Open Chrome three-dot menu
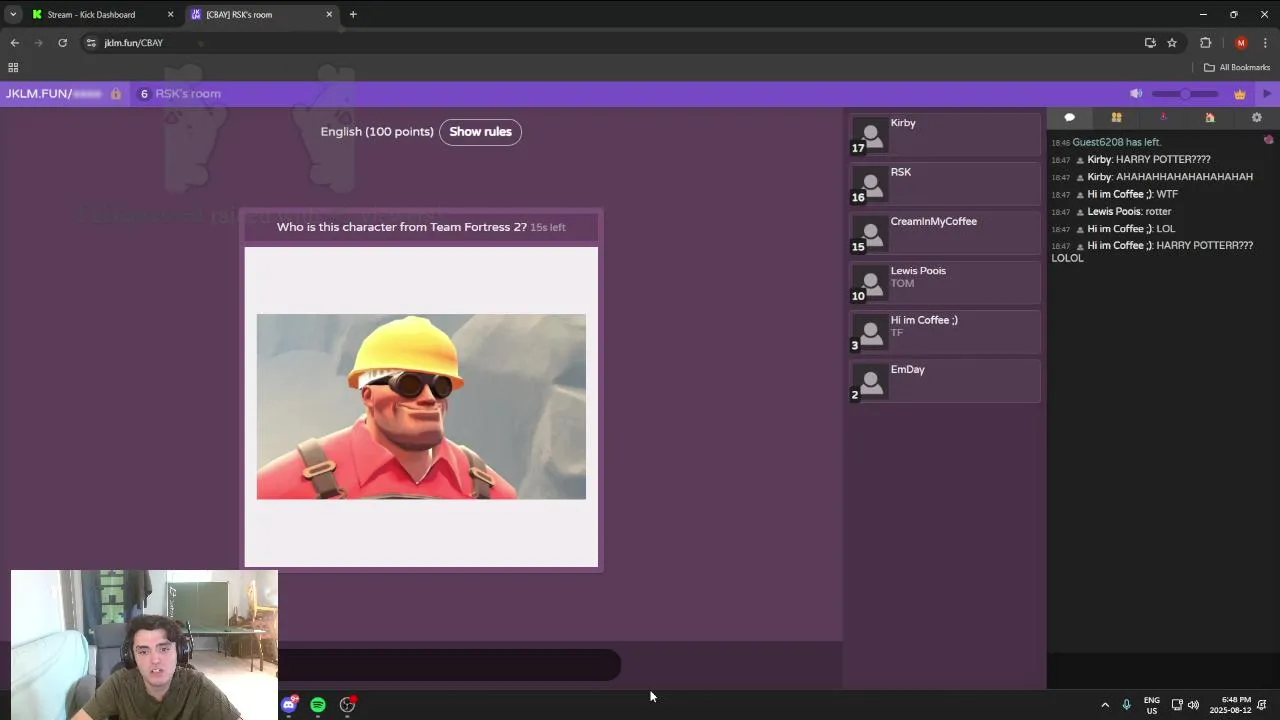 pos(1266,43)
